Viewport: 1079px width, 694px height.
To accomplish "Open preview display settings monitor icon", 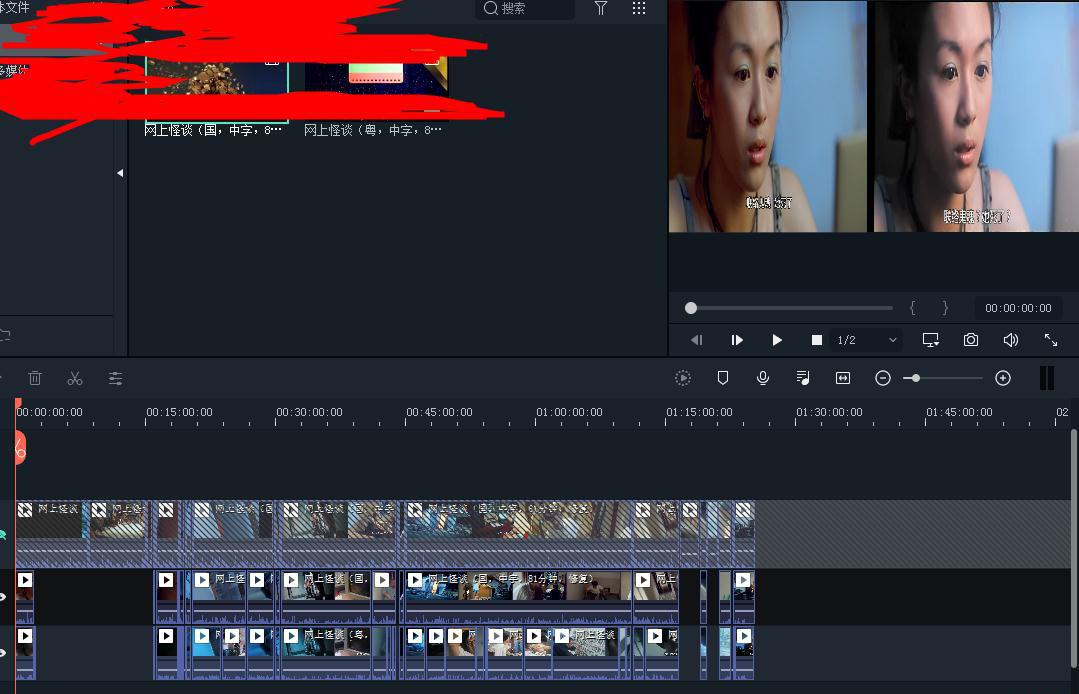I will coord(930,340).
